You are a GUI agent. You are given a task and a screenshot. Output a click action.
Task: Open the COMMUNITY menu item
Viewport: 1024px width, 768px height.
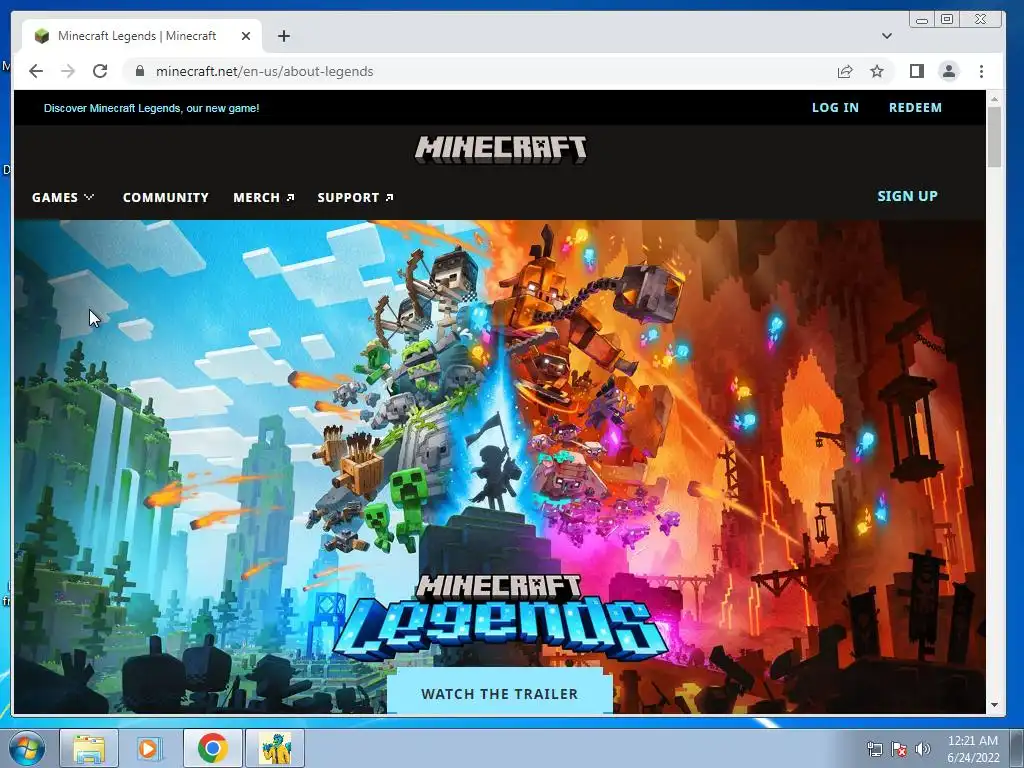point(166,197)
